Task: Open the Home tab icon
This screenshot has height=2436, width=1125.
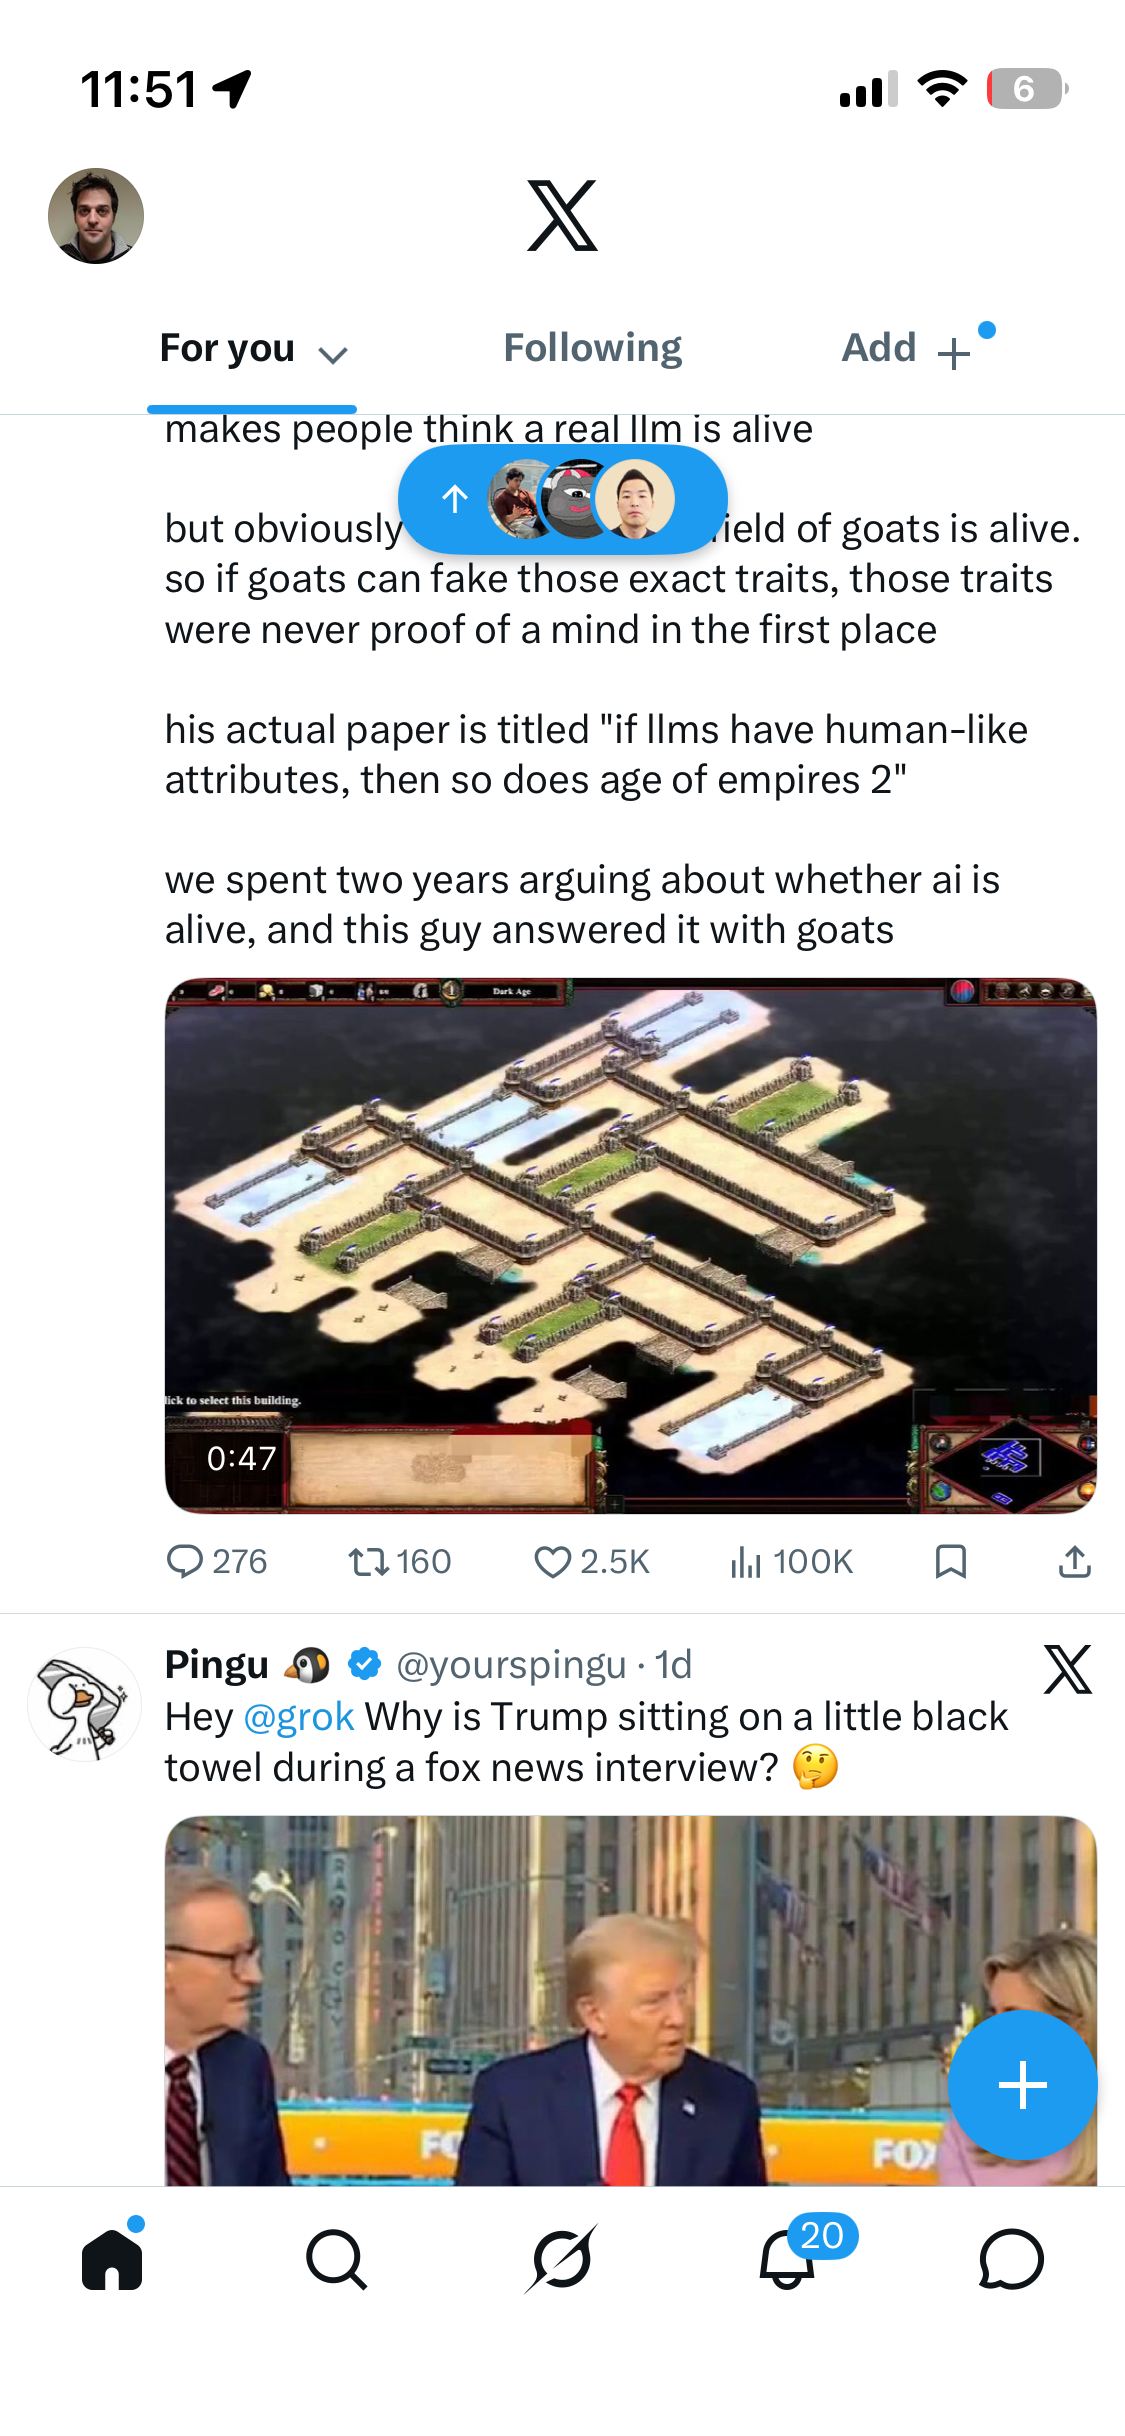Action: pyautogui.click(x=112, y=2259)
